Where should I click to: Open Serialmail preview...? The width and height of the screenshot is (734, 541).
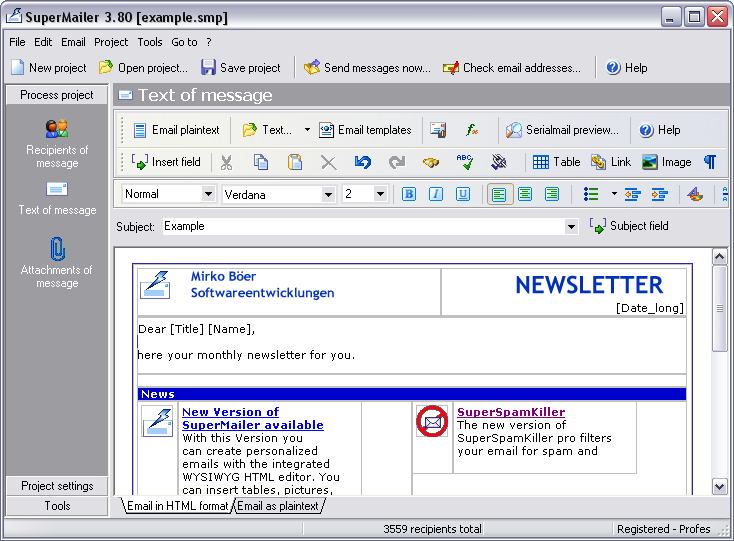562,130
